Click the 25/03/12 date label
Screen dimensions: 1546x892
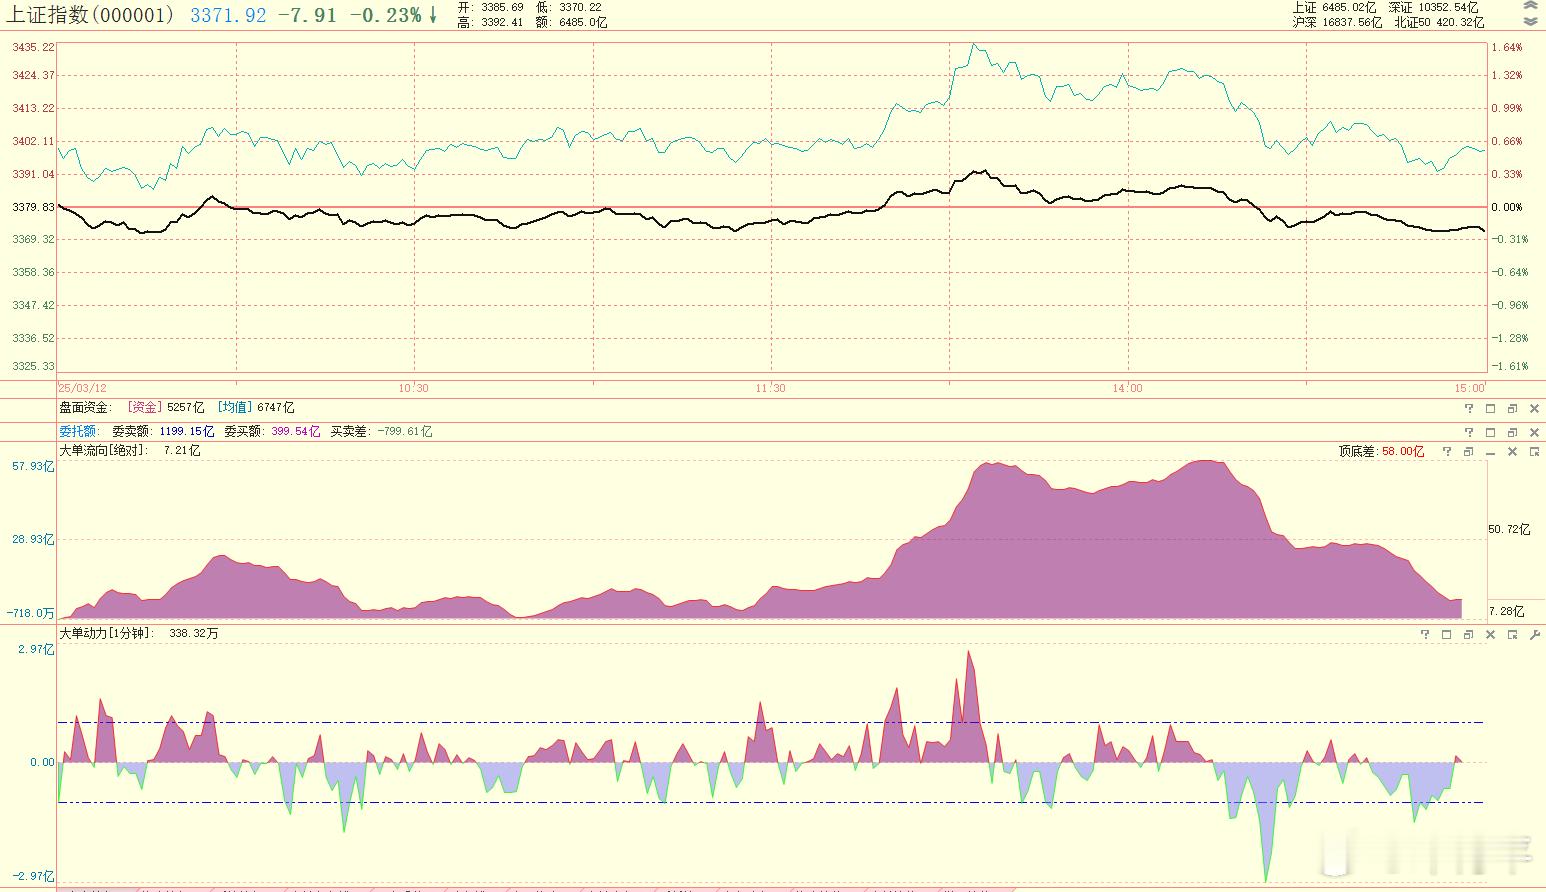pos(82,388)
